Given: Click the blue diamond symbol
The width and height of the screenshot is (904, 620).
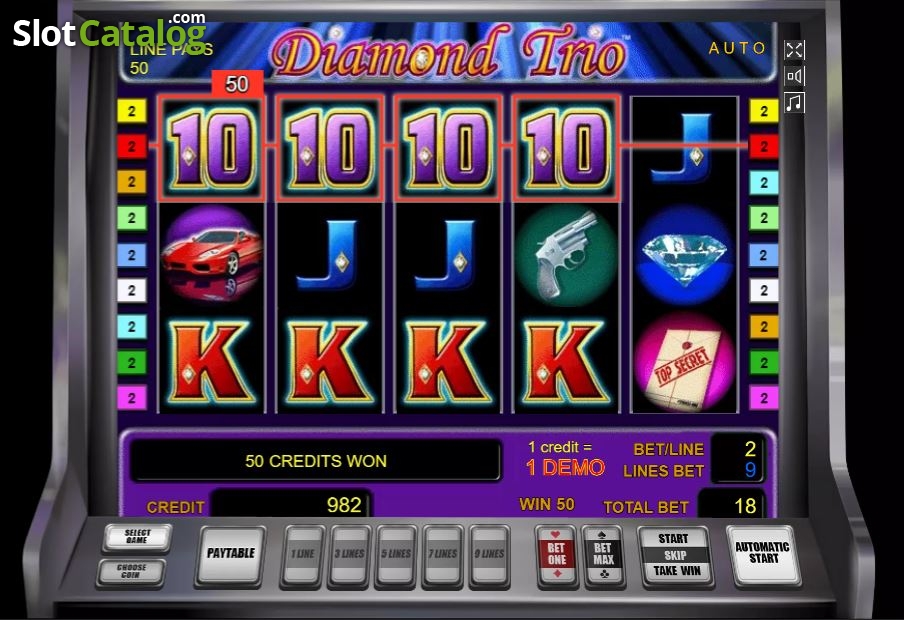Looking at the screenshot, I should 684,255.
